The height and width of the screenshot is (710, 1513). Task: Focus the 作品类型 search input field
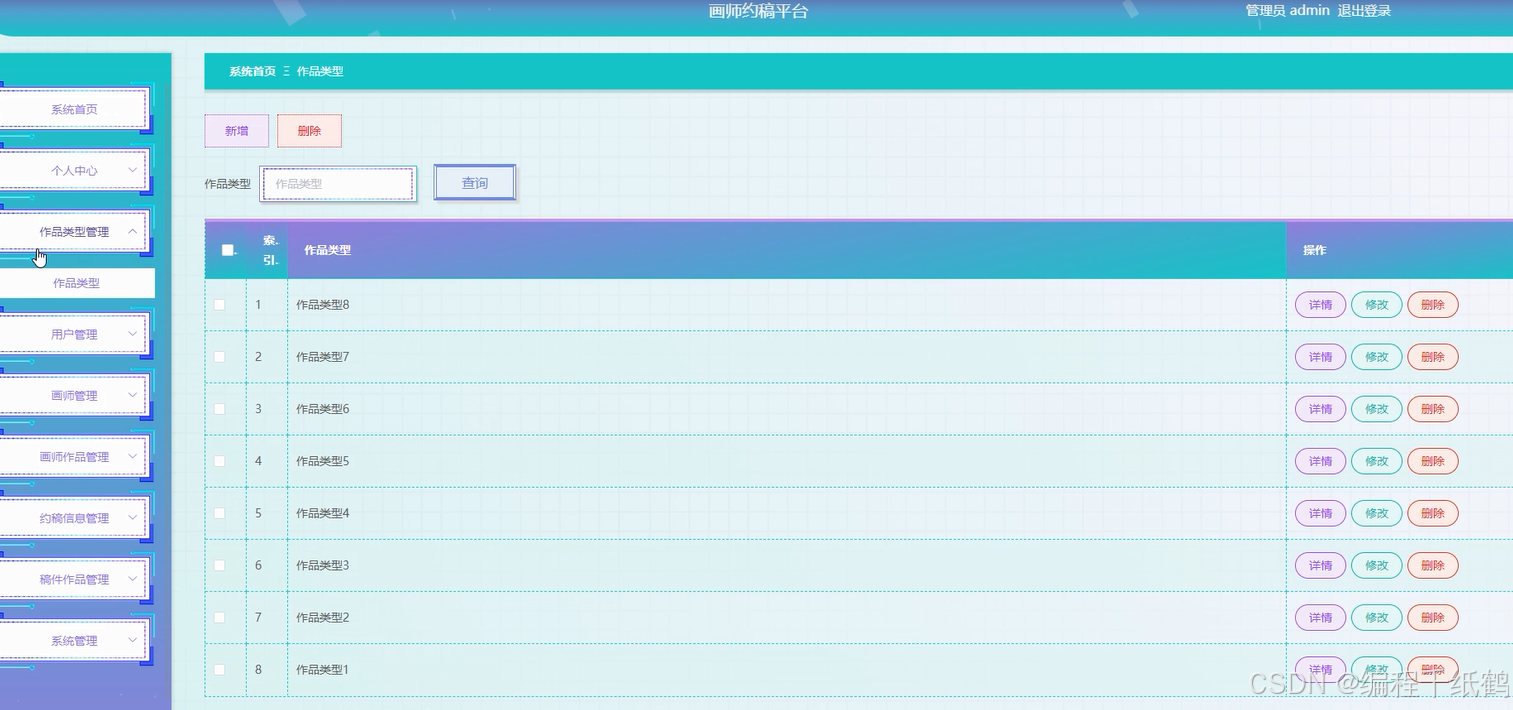[338, 184]
